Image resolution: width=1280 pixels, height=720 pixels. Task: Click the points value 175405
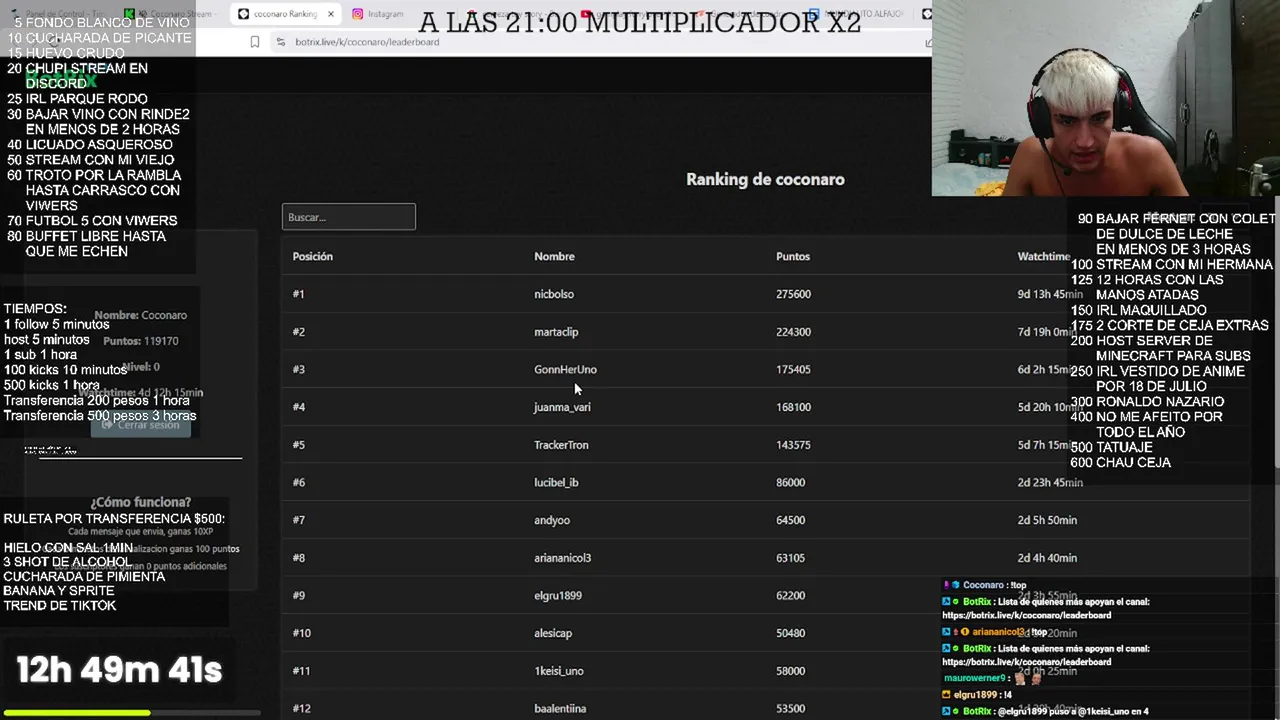(793, 370)
